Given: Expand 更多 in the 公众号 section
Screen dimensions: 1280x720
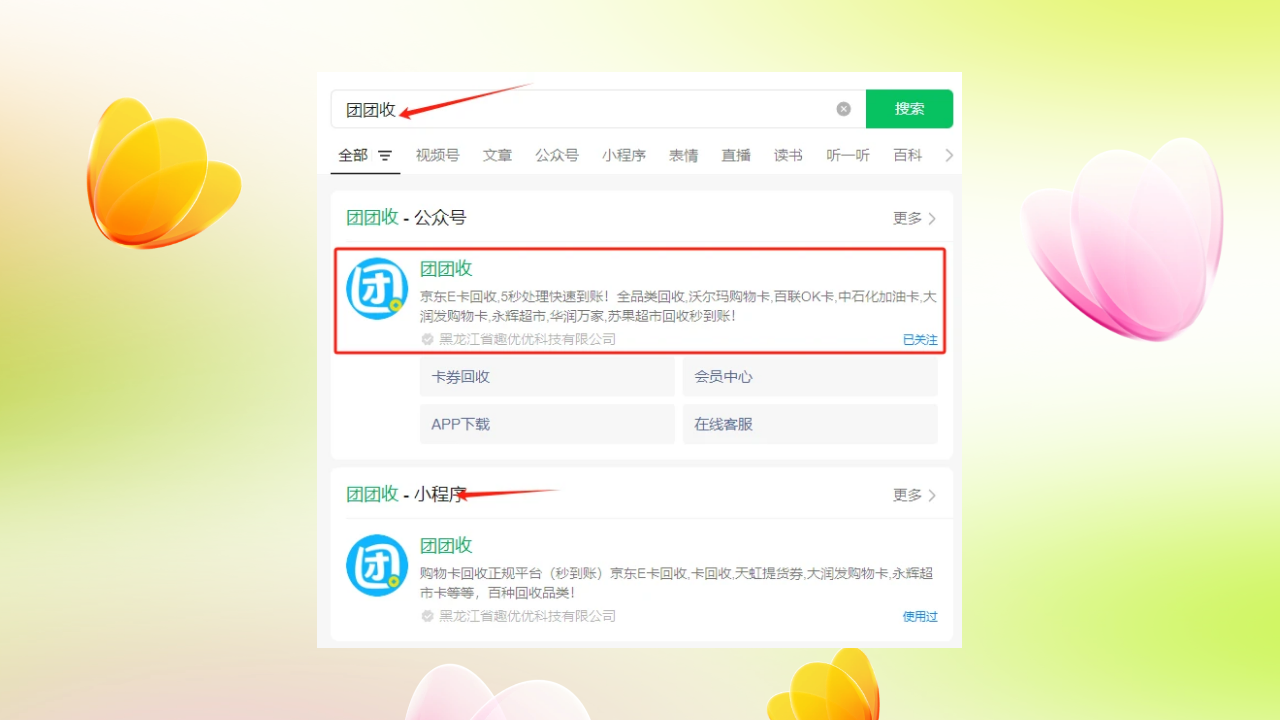Looking at the screenshot, I should click(x=915, y=218).
